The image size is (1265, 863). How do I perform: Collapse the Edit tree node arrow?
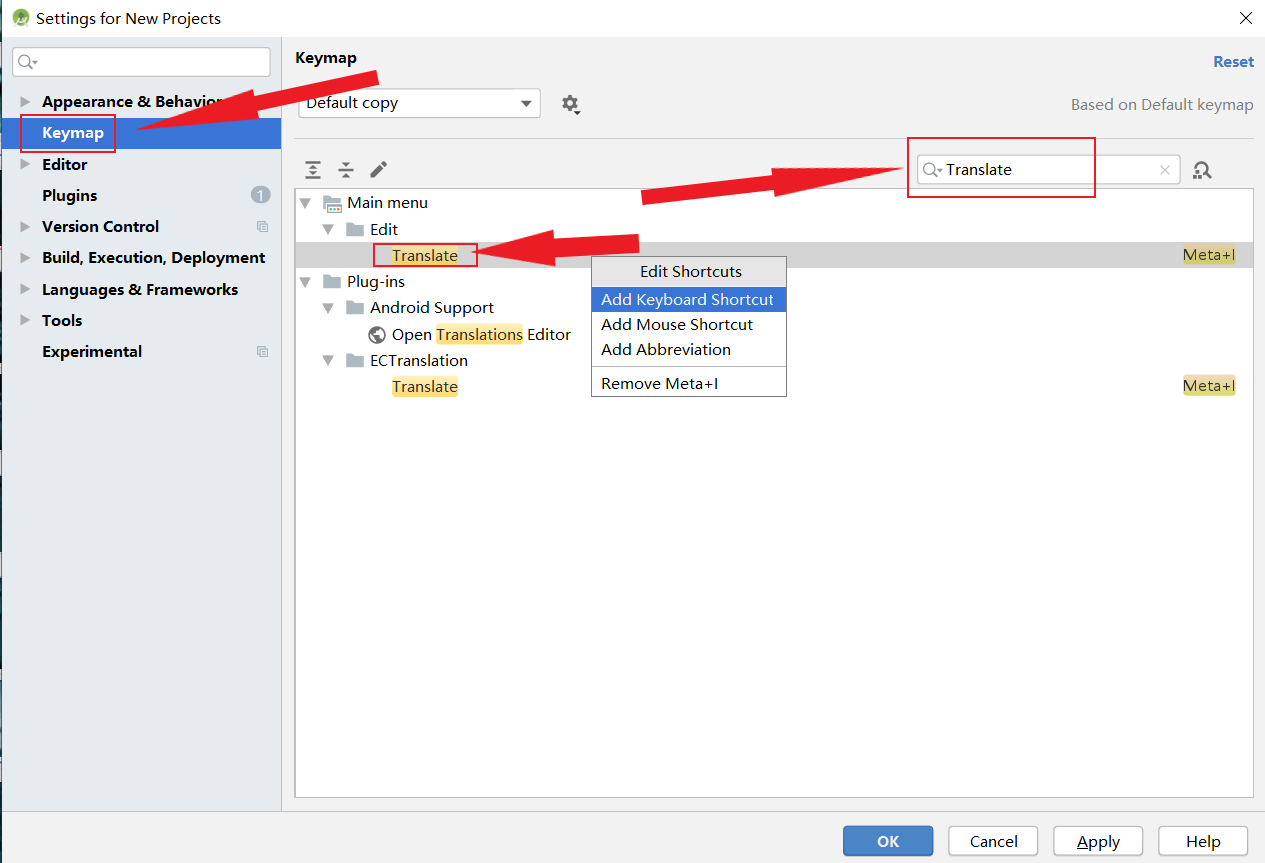click(328, 230)
